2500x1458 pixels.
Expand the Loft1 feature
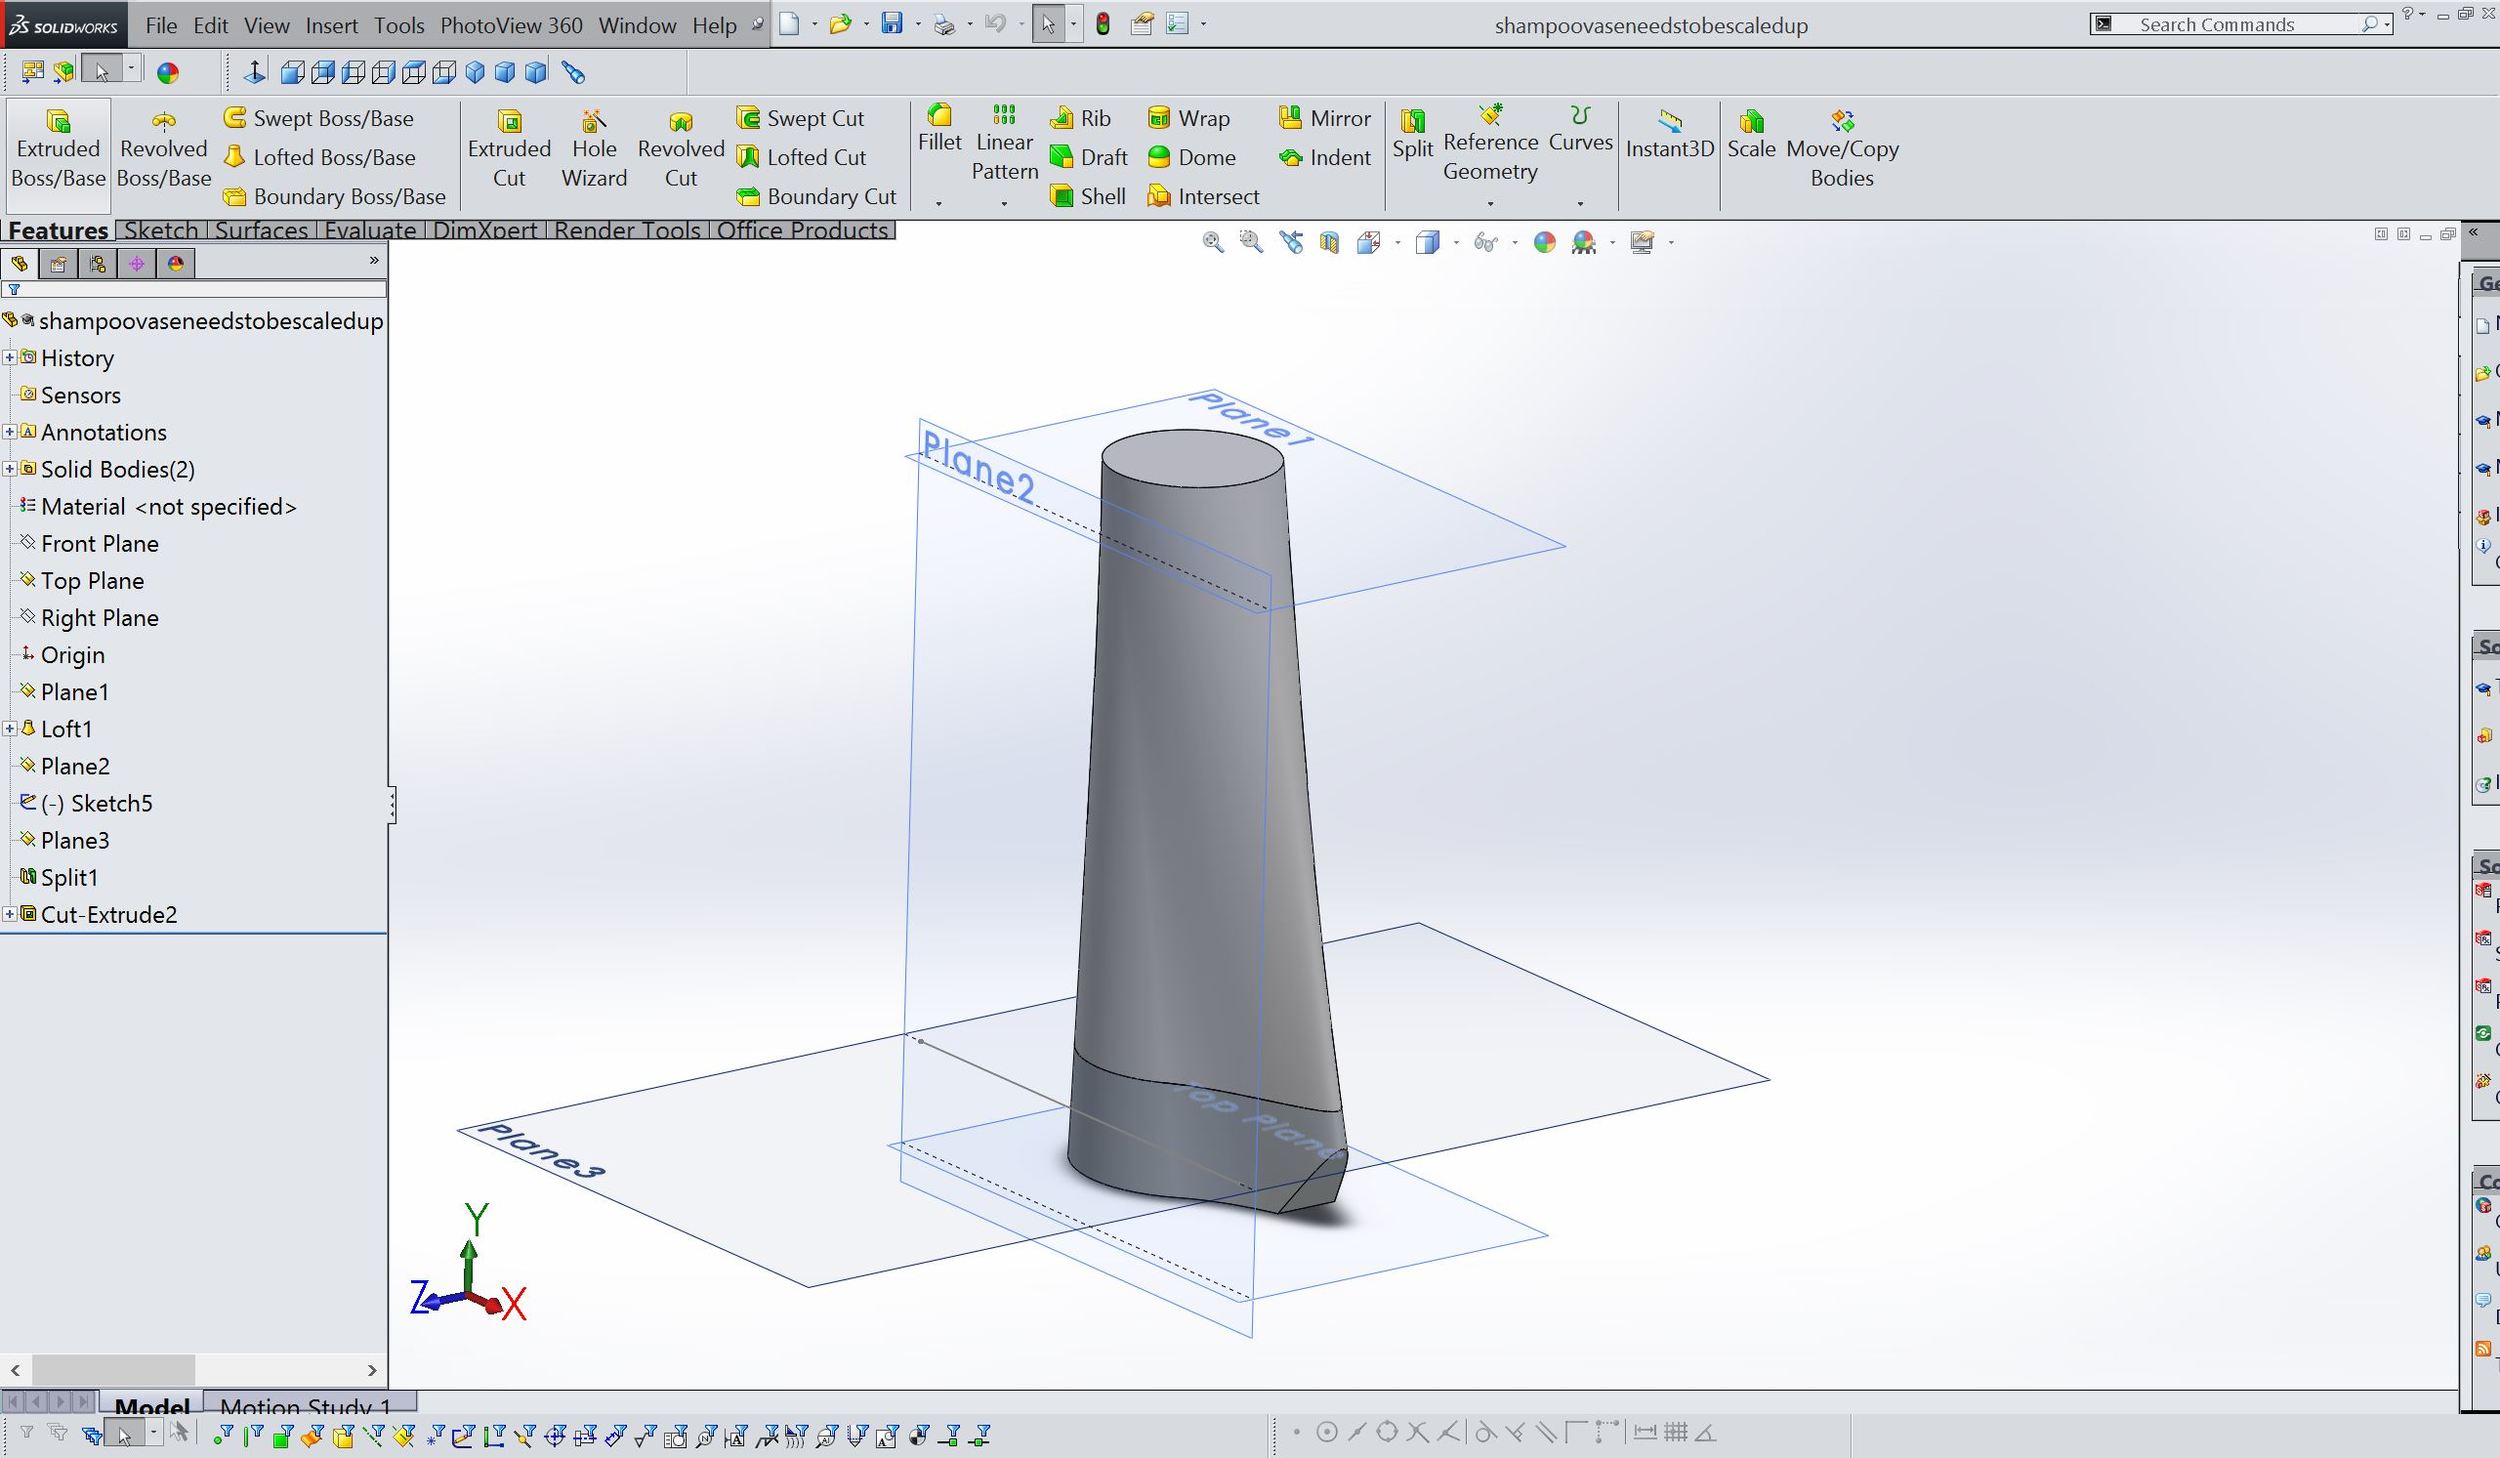[9, 729]
